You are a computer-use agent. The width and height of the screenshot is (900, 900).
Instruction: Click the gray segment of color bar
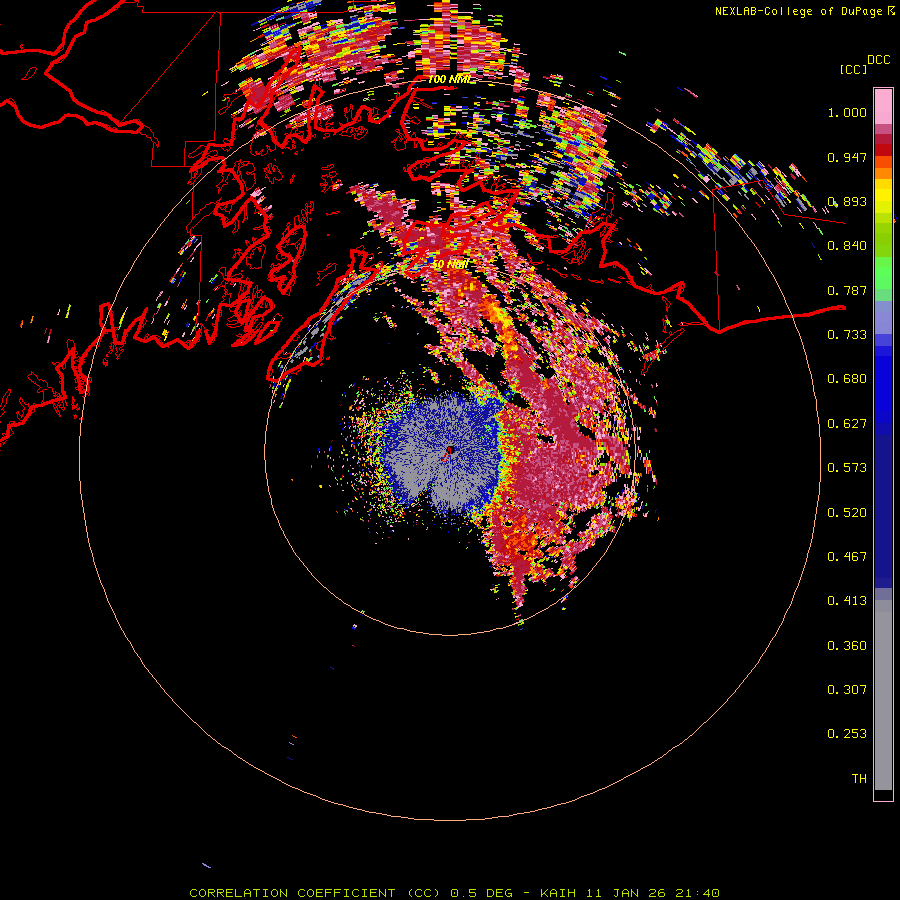click(x=883, y=695)
